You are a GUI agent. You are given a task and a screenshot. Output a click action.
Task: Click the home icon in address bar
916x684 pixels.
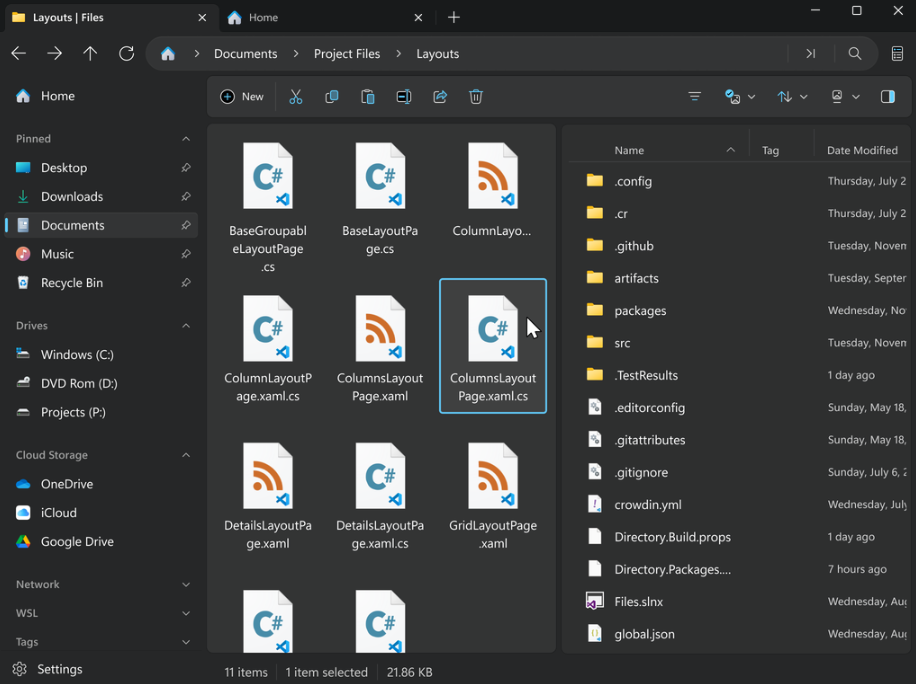click(168, 54)
